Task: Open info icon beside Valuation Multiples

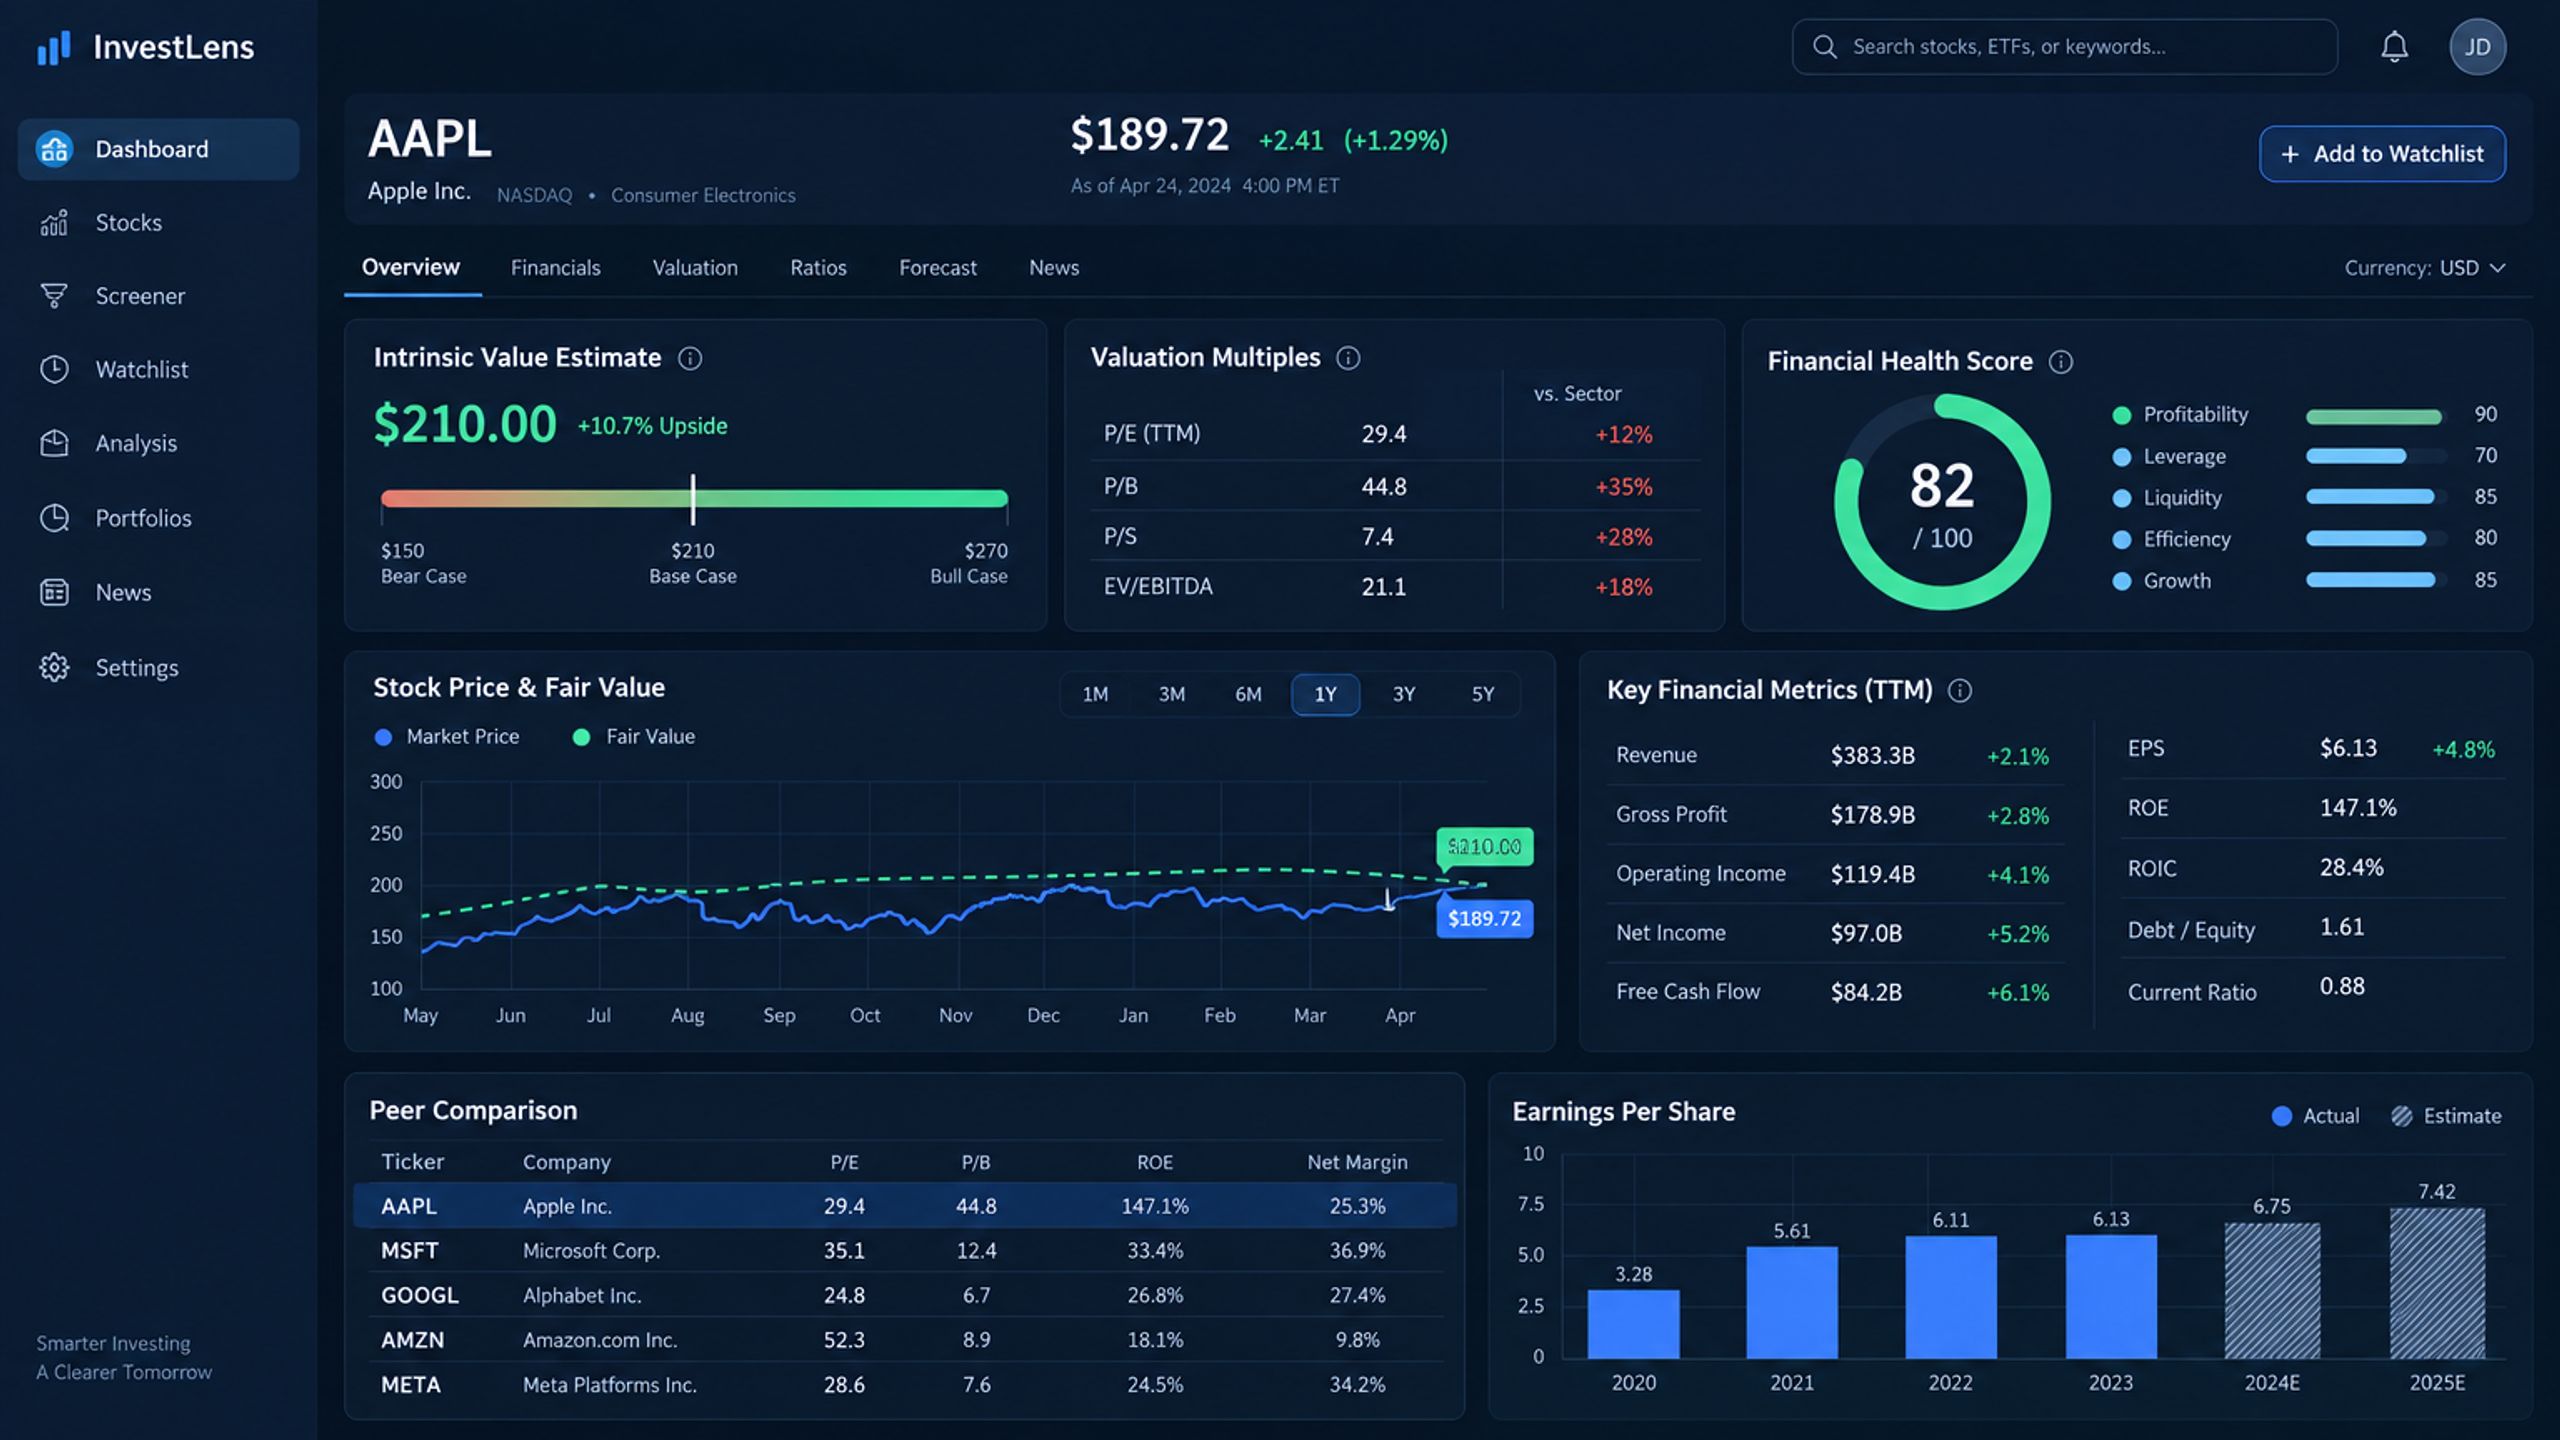Action: pos(1348,358)
